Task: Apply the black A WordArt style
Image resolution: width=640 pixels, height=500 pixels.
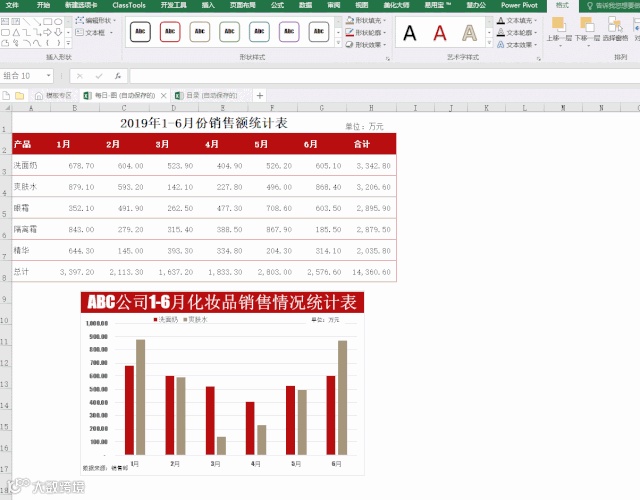Action: point(410,33)
